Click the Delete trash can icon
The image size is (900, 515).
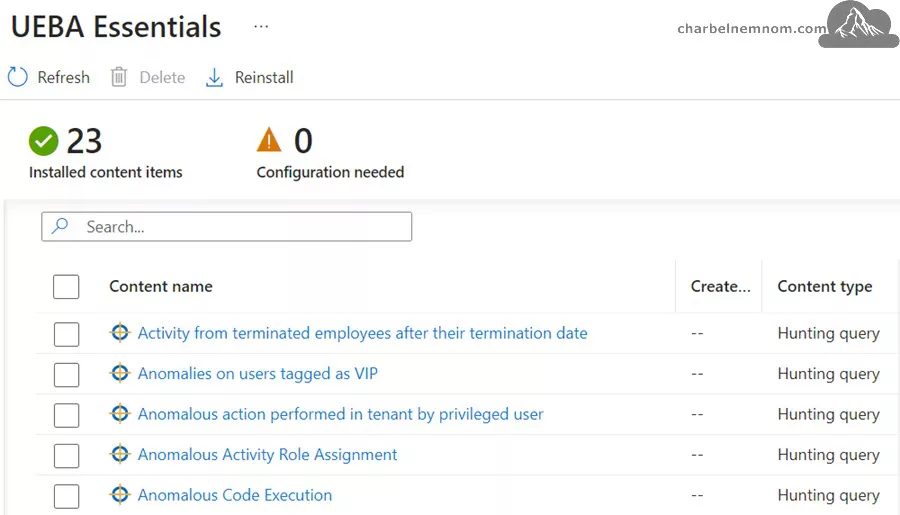[119, 77]
